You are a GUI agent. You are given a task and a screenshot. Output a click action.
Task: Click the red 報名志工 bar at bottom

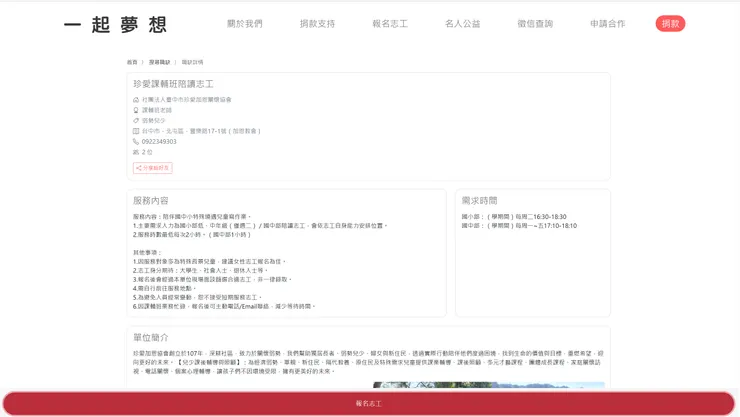click(369, 404)
